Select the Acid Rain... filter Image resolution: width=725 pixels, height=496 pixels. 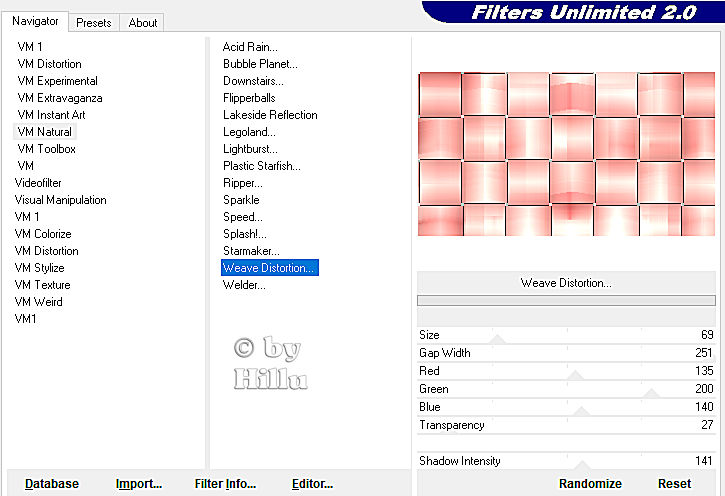[x=250, y=47]
